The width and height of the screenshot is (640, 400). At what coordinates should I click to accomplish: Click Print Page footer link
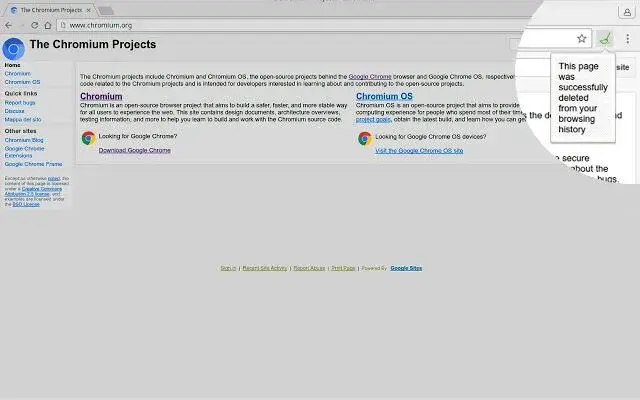[x=343, y=268]
